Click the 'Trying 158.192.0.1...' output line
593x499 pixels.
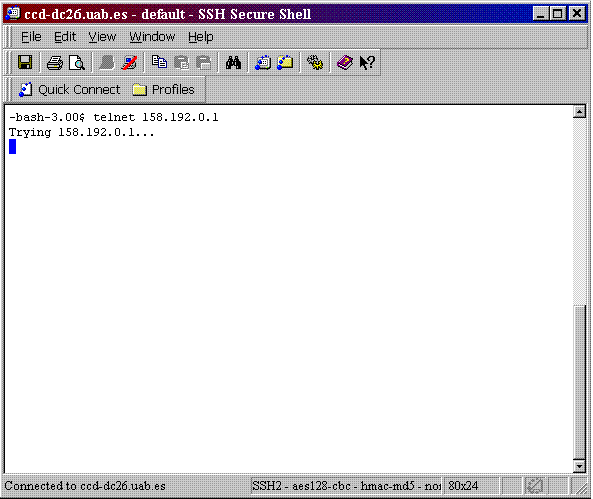click(81, 132)
